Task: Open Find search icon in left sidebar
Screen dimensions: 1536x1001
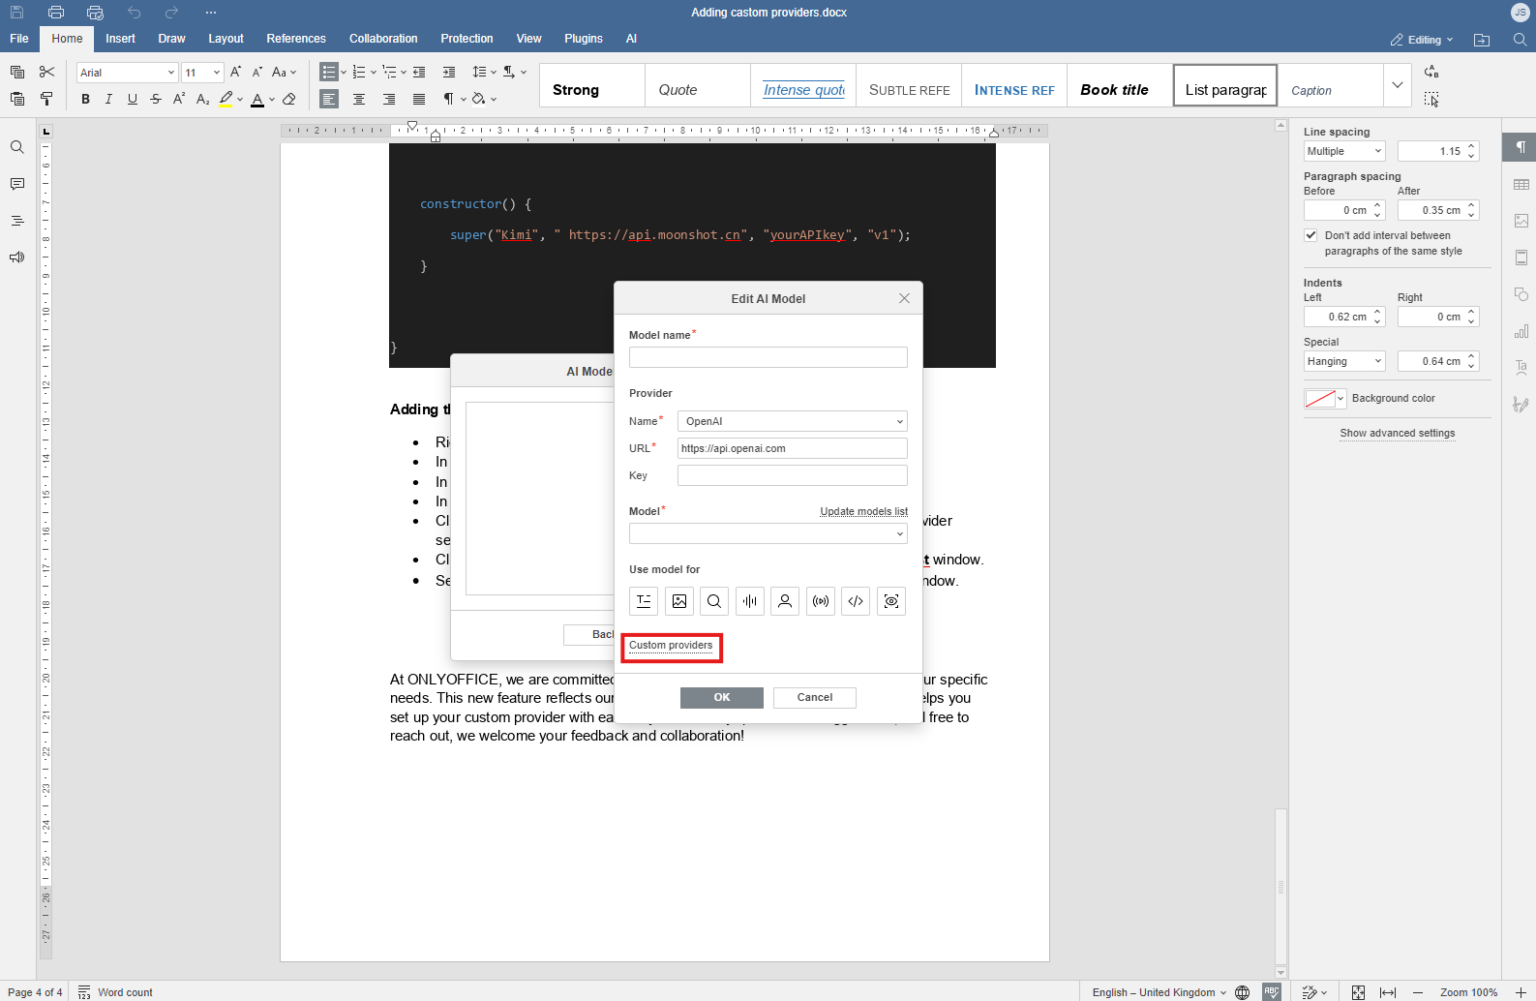Action: tap(17, 147)
